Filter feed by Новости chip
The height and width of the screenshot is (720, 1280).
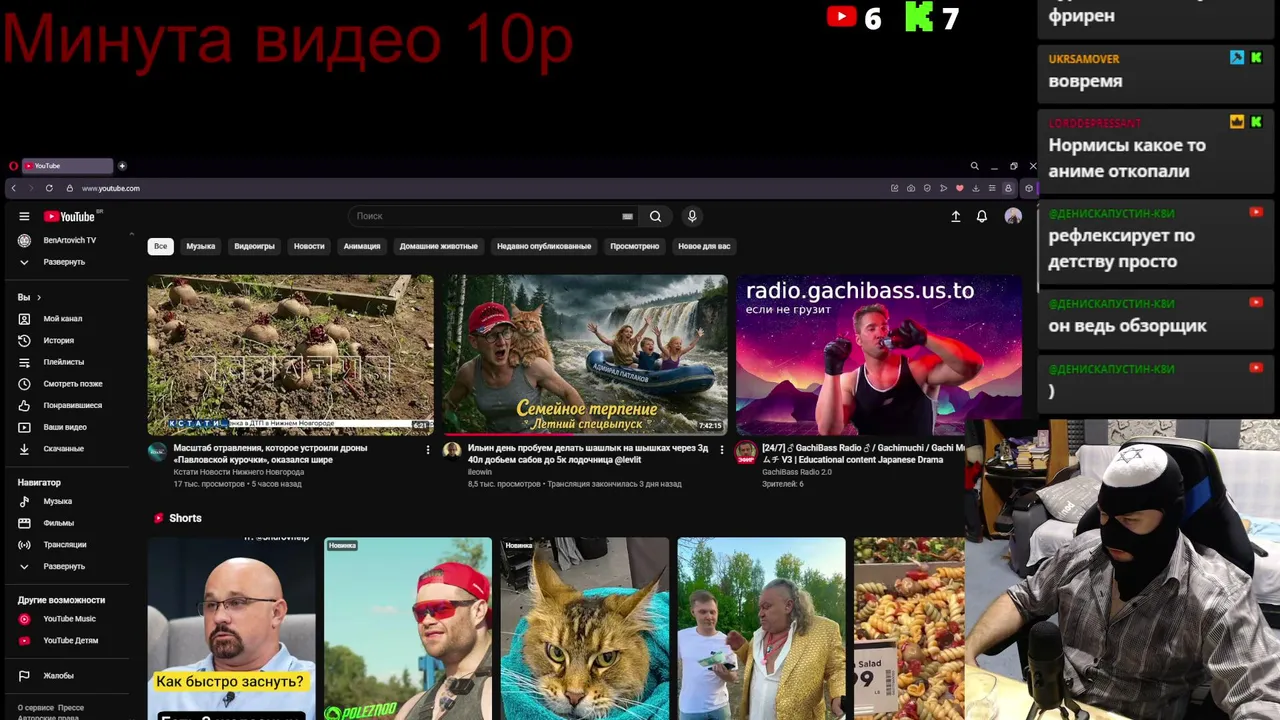coord(309,246)
